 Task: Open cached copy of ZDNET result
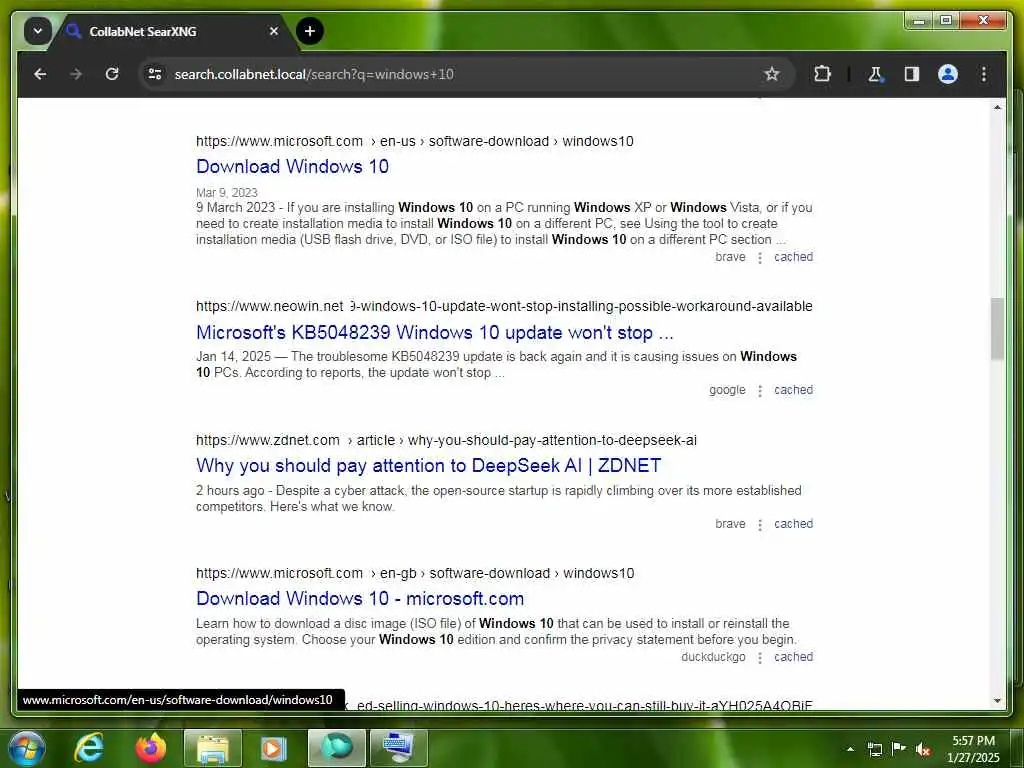click(793, 524)
